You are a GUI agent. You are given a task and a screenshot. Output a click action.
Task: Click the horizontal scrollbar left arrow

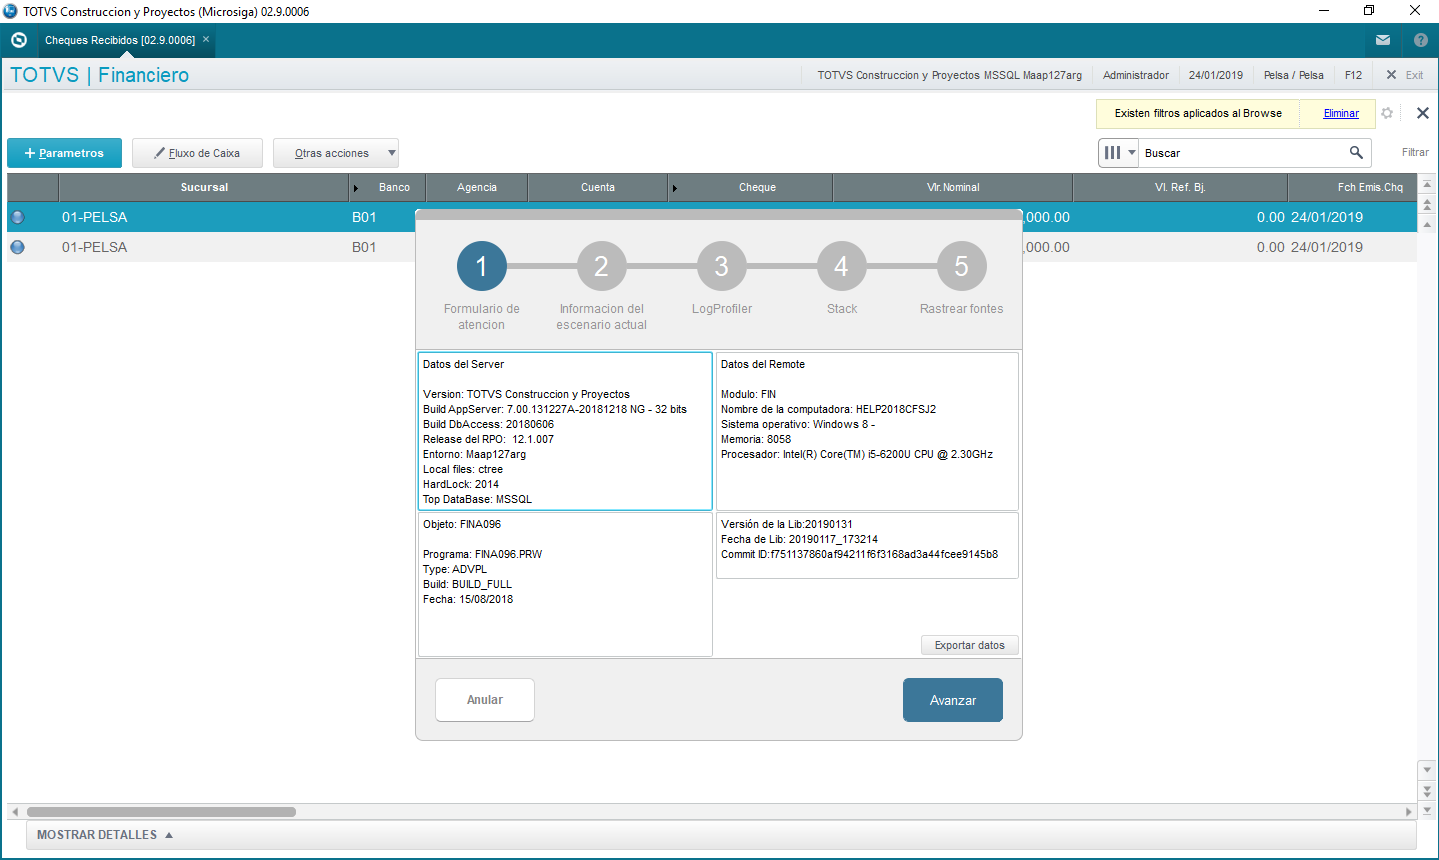tap(14, 812)
